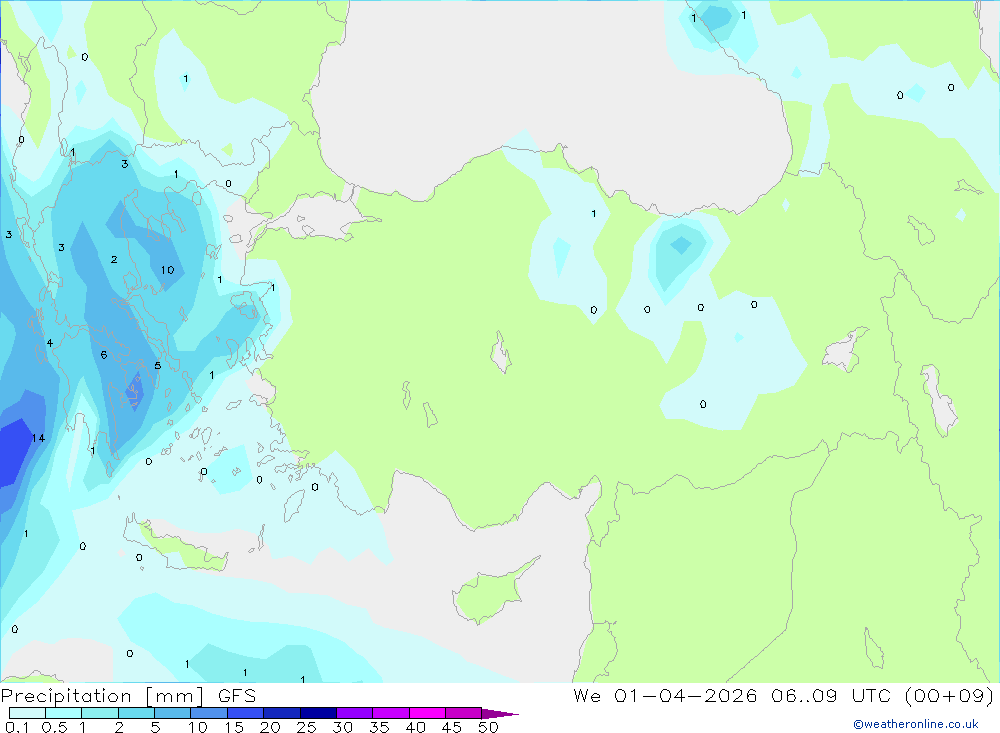Select the 35–40 mm violet legend swatch
The width and height of the screenshot is (1000, 733).
pyautogui.click(x=391, y=713)
